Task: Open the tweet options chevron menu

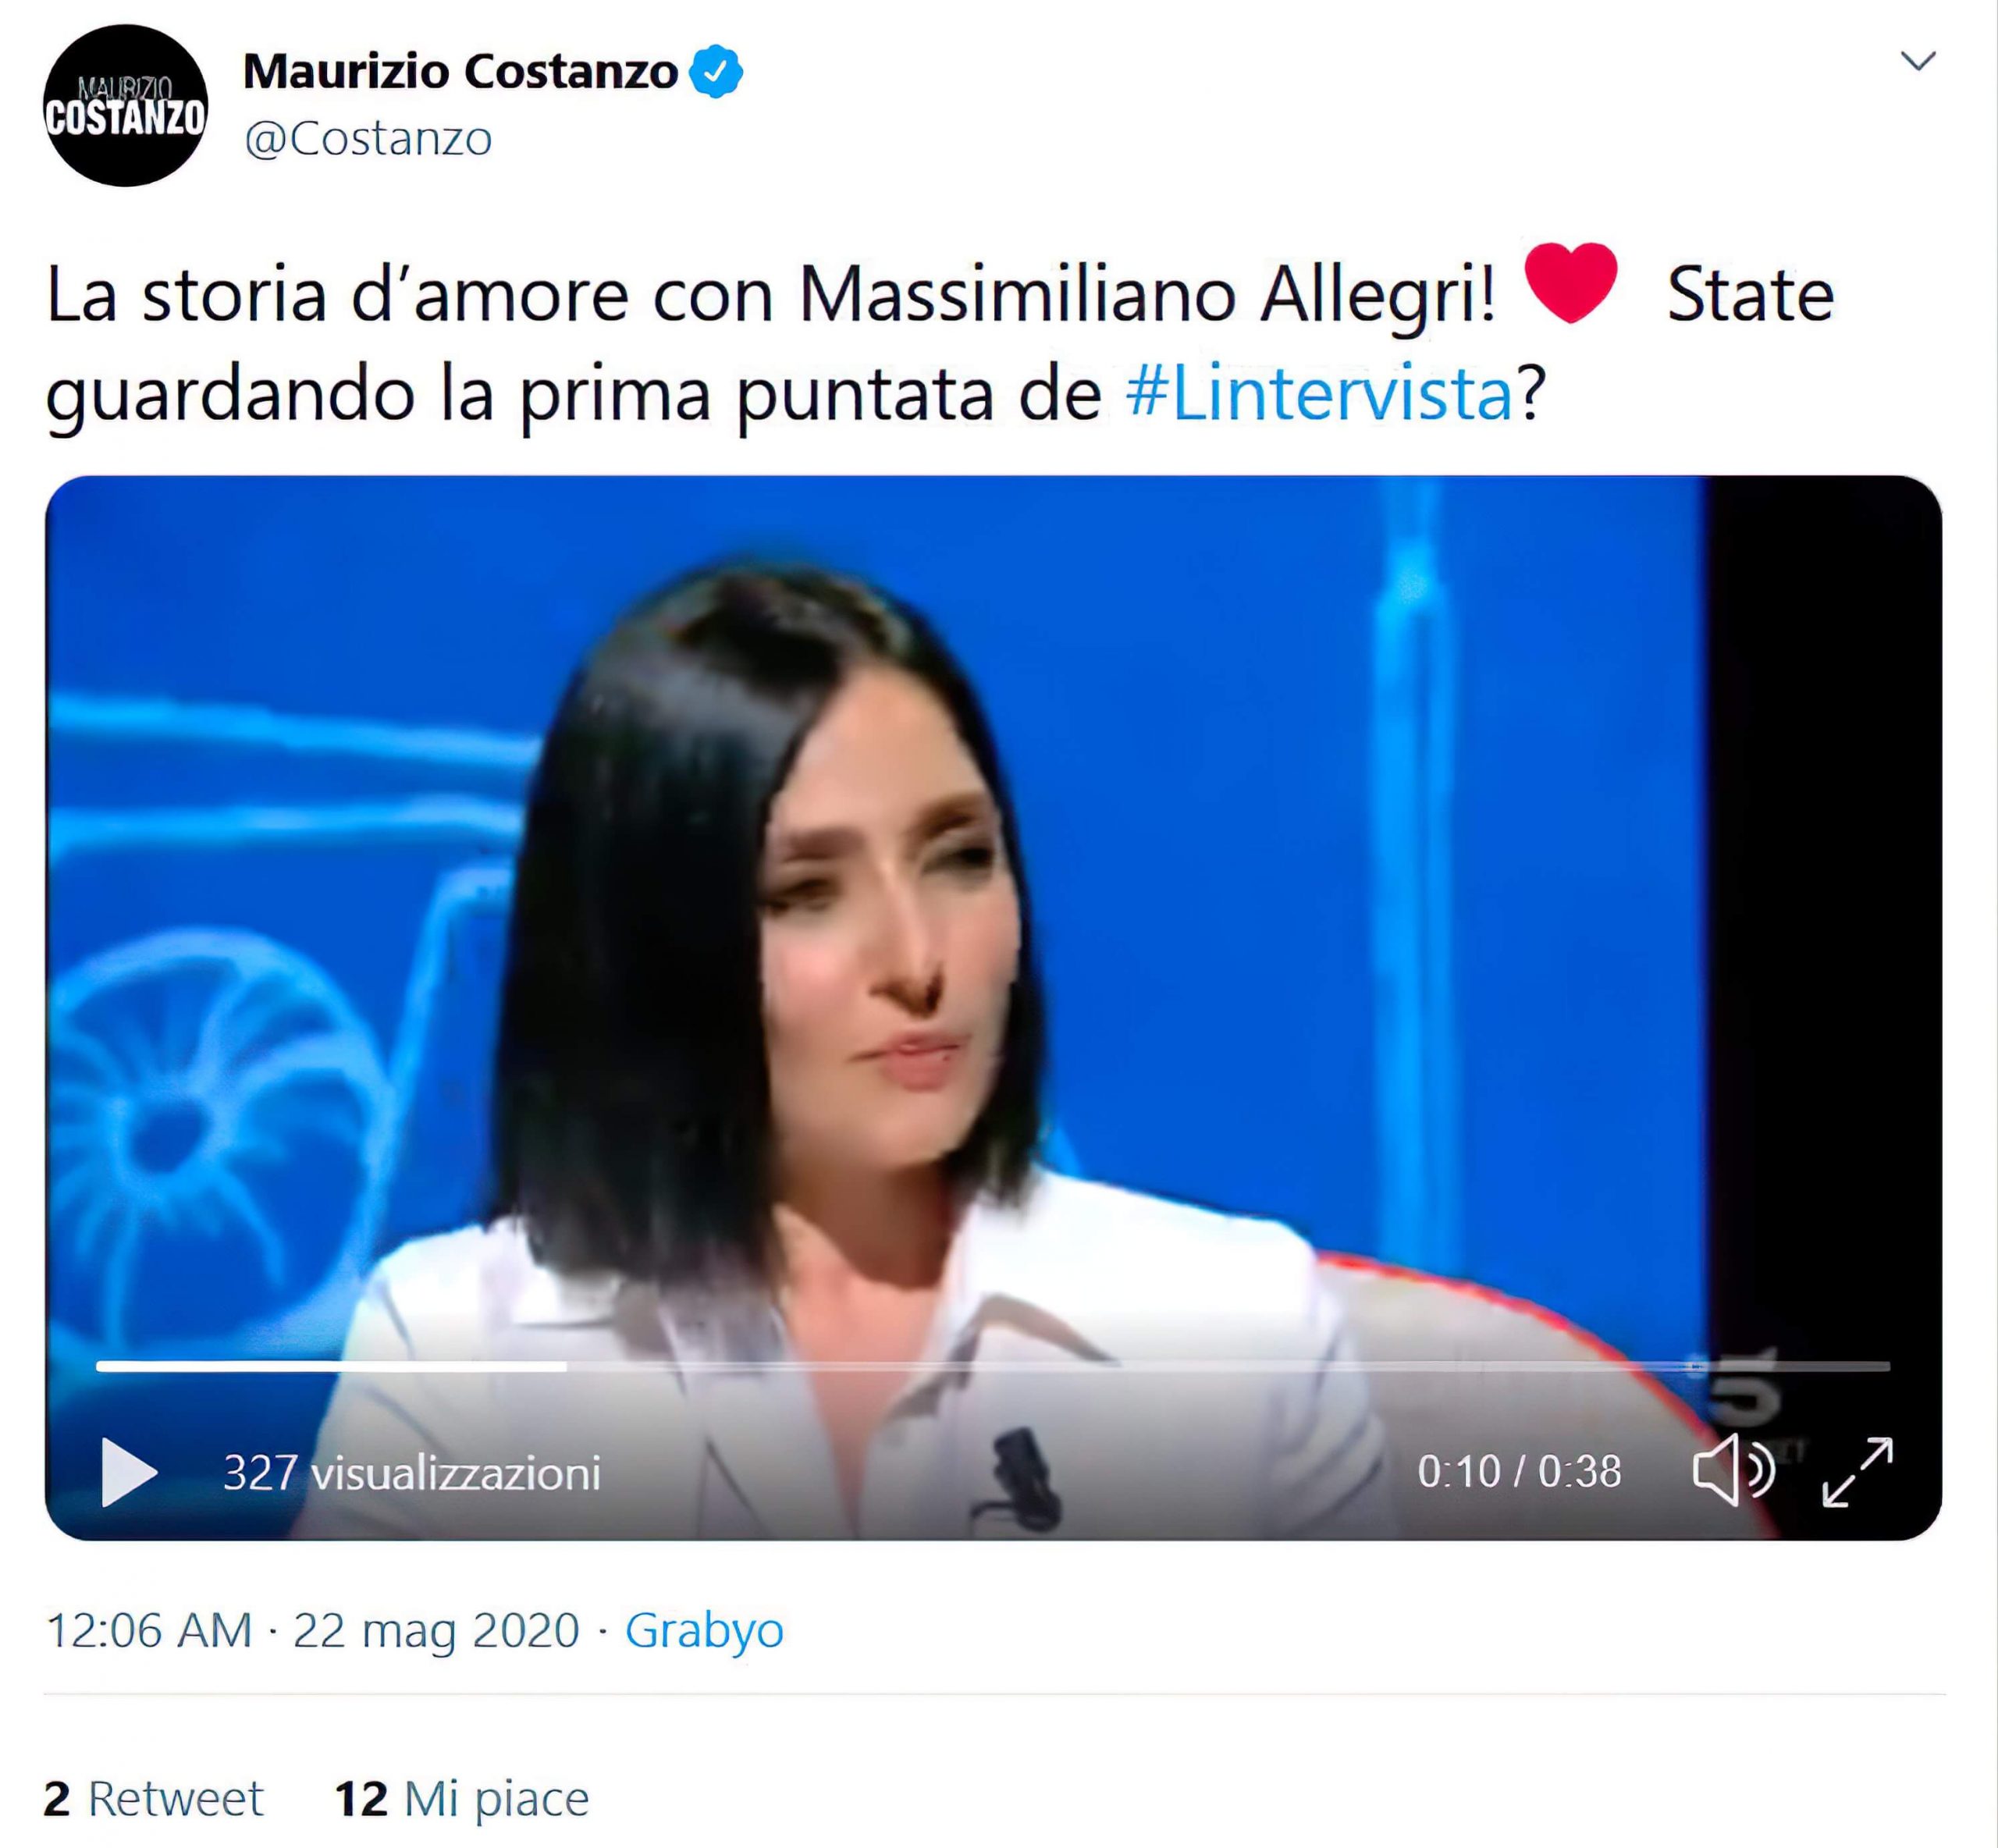Action: coord(1918,61)
